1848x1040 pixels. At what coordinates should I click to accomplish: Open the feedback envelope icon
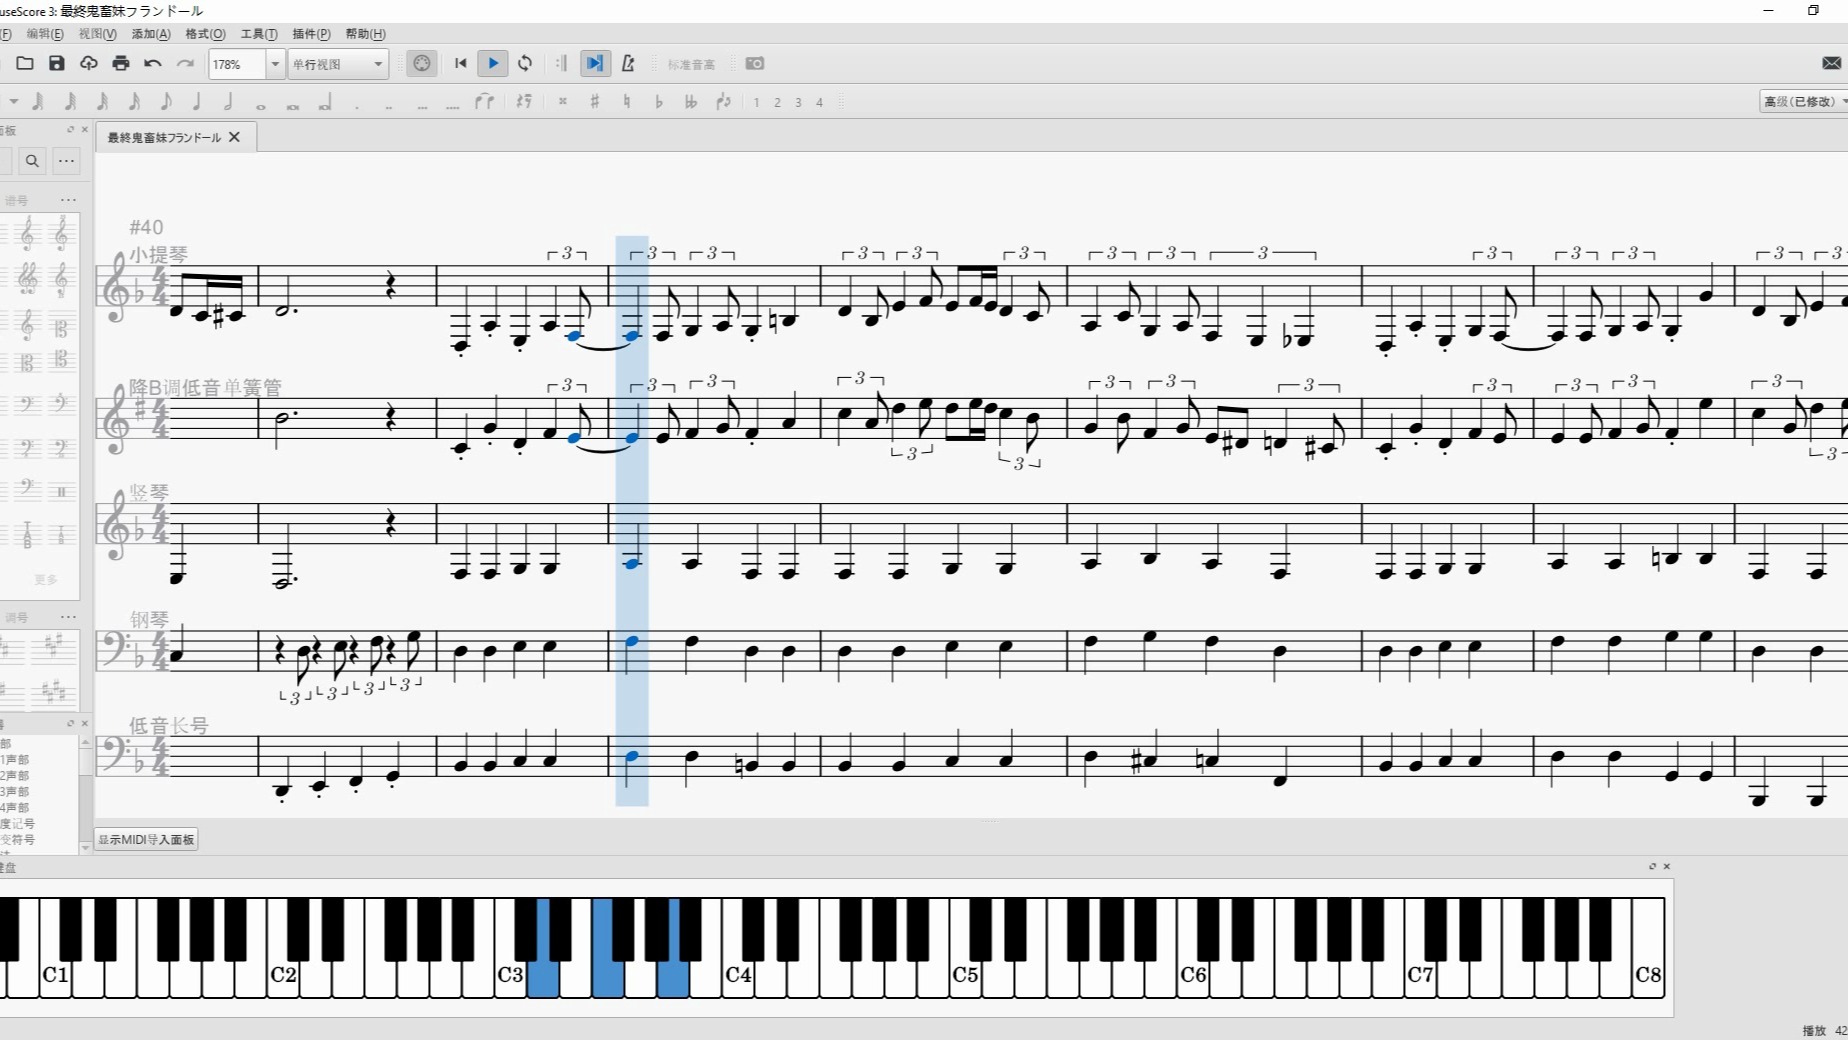coord(1831,63)
